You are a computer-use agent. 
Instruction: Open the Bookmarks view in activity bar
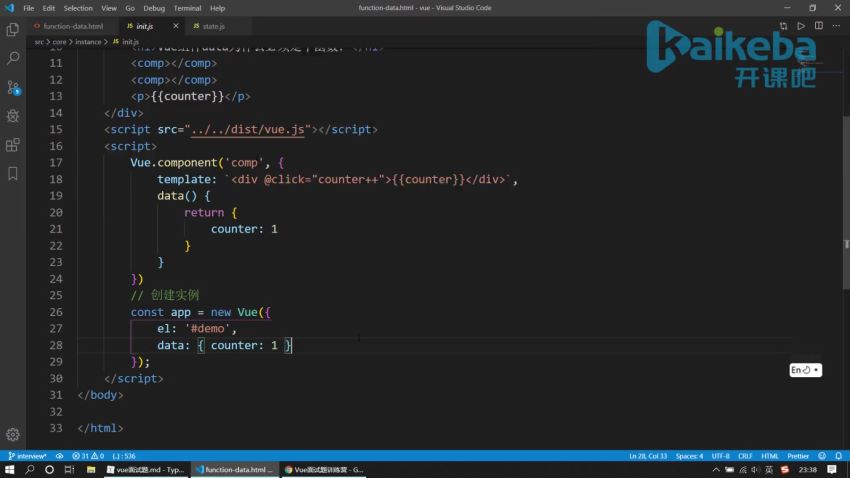pos(12,173)
